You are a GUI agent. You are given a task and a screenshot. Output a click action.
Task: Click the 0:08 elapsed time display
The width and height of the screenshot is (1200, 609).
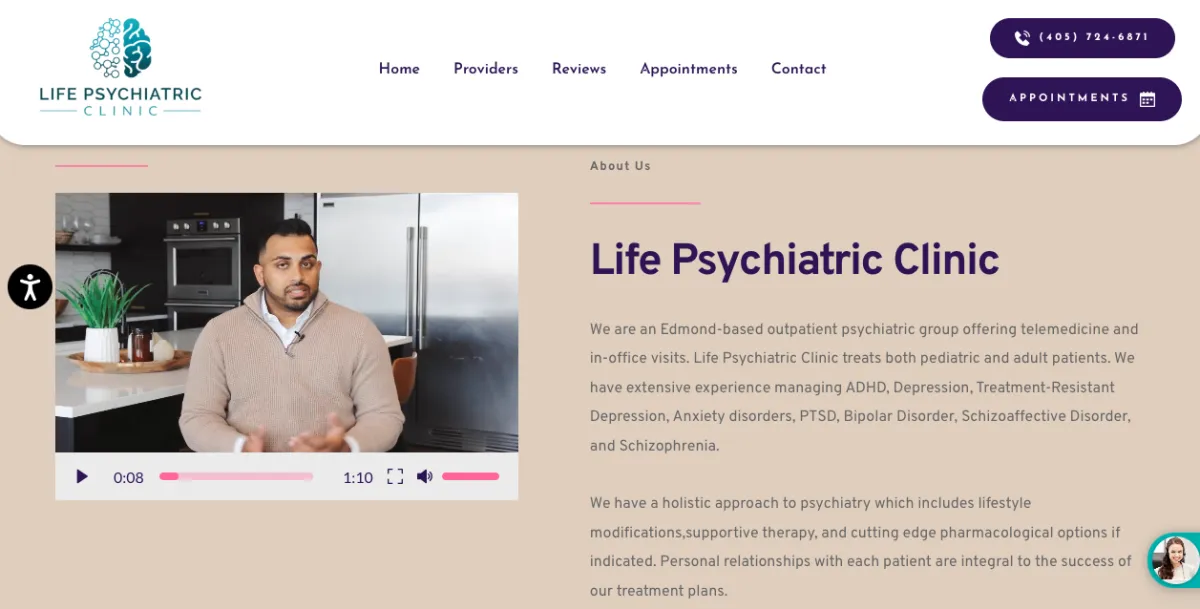click(x=129, y=478)
